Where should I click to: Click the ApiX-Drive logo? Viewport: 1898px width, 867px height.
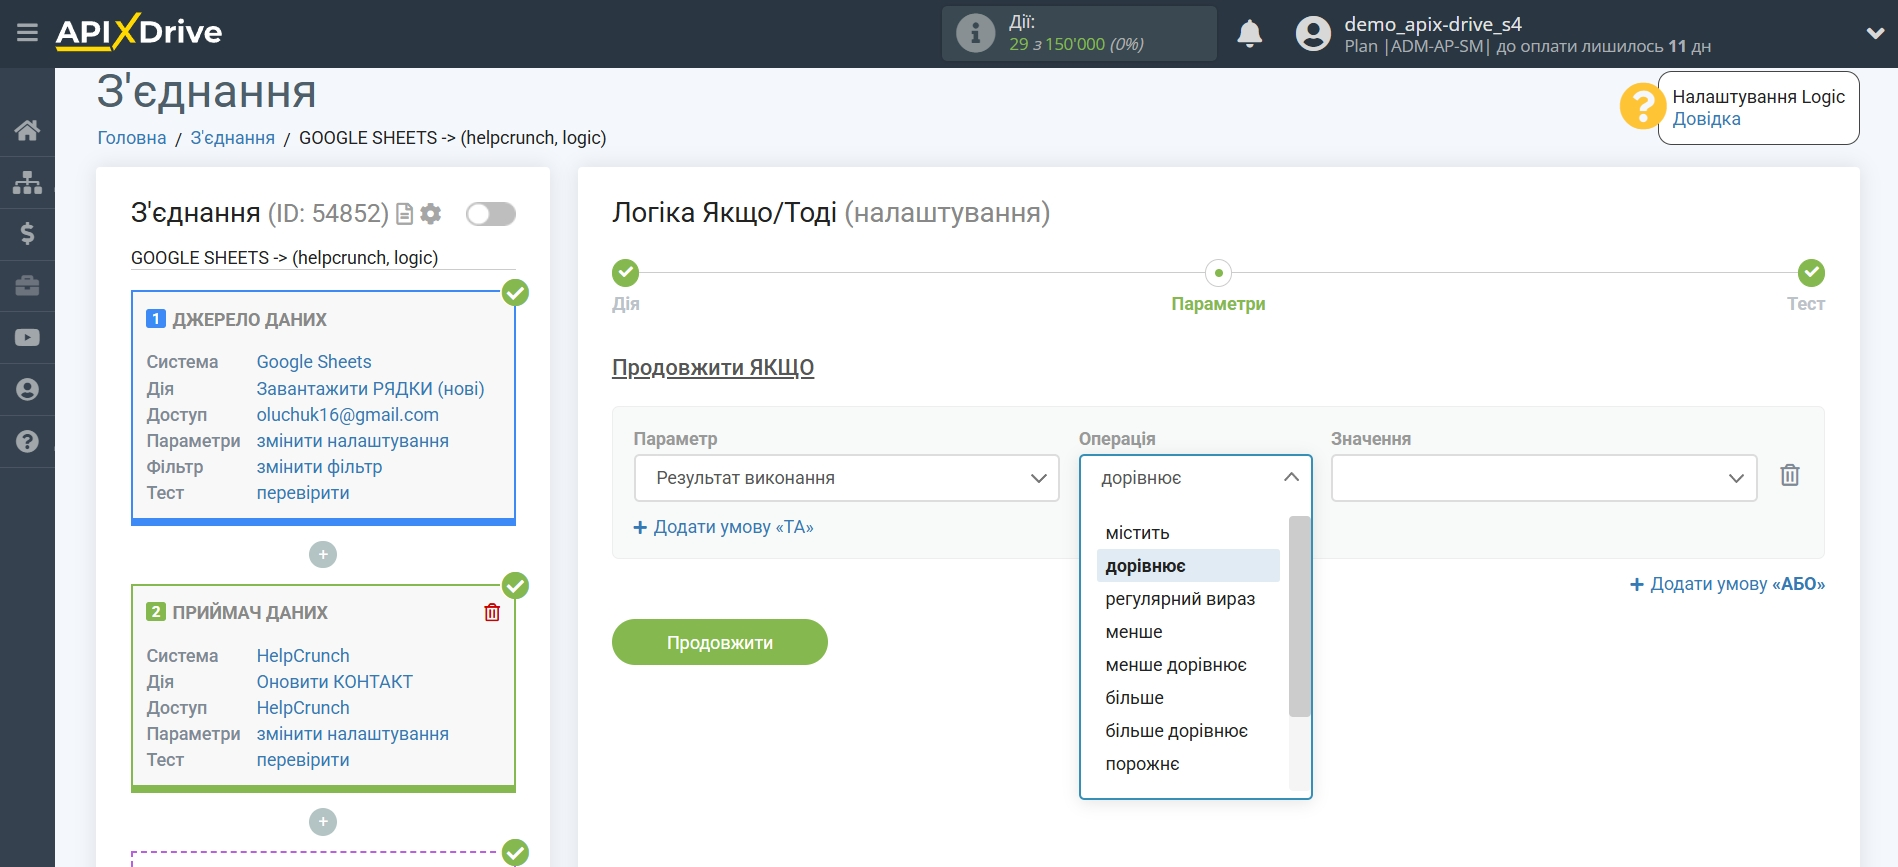coord(139,32)
